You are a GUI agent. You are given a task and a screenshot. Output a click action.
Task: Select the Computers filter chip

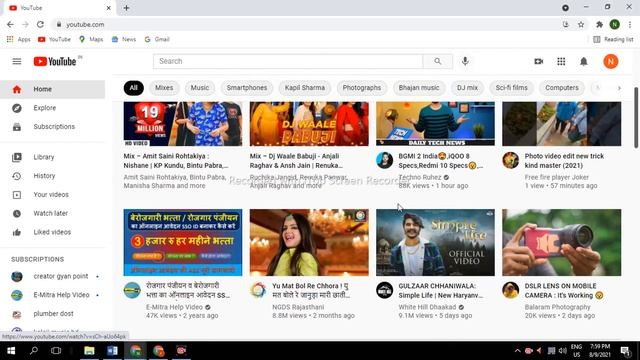pos(562,88)
